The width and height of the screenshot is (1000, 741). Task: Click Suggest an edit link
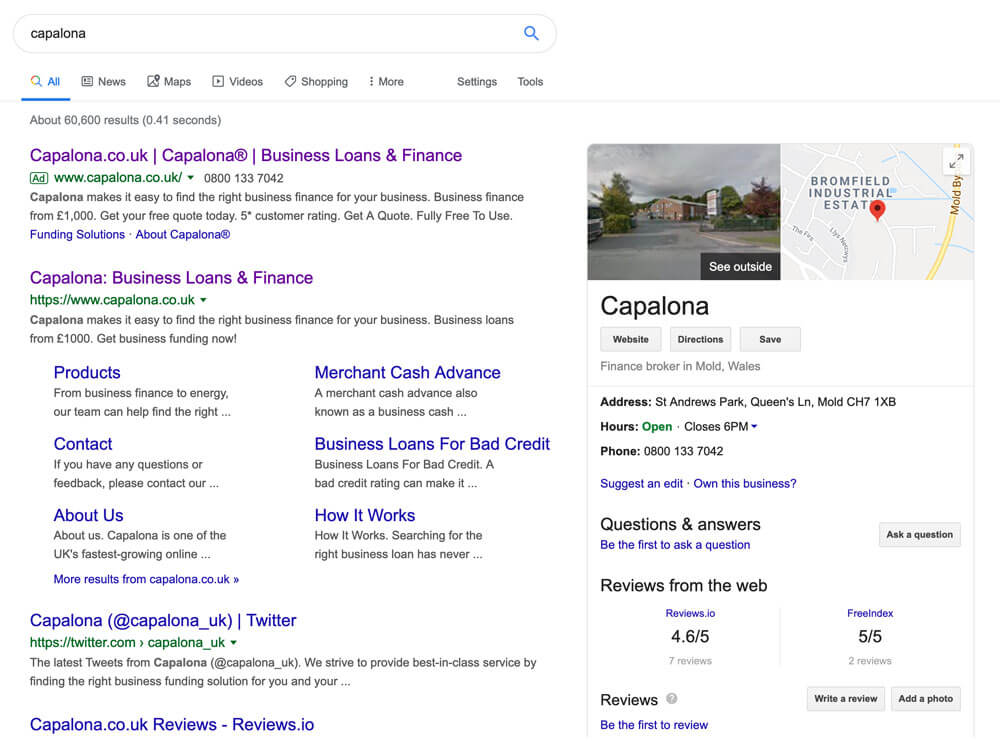pos(642,483)
